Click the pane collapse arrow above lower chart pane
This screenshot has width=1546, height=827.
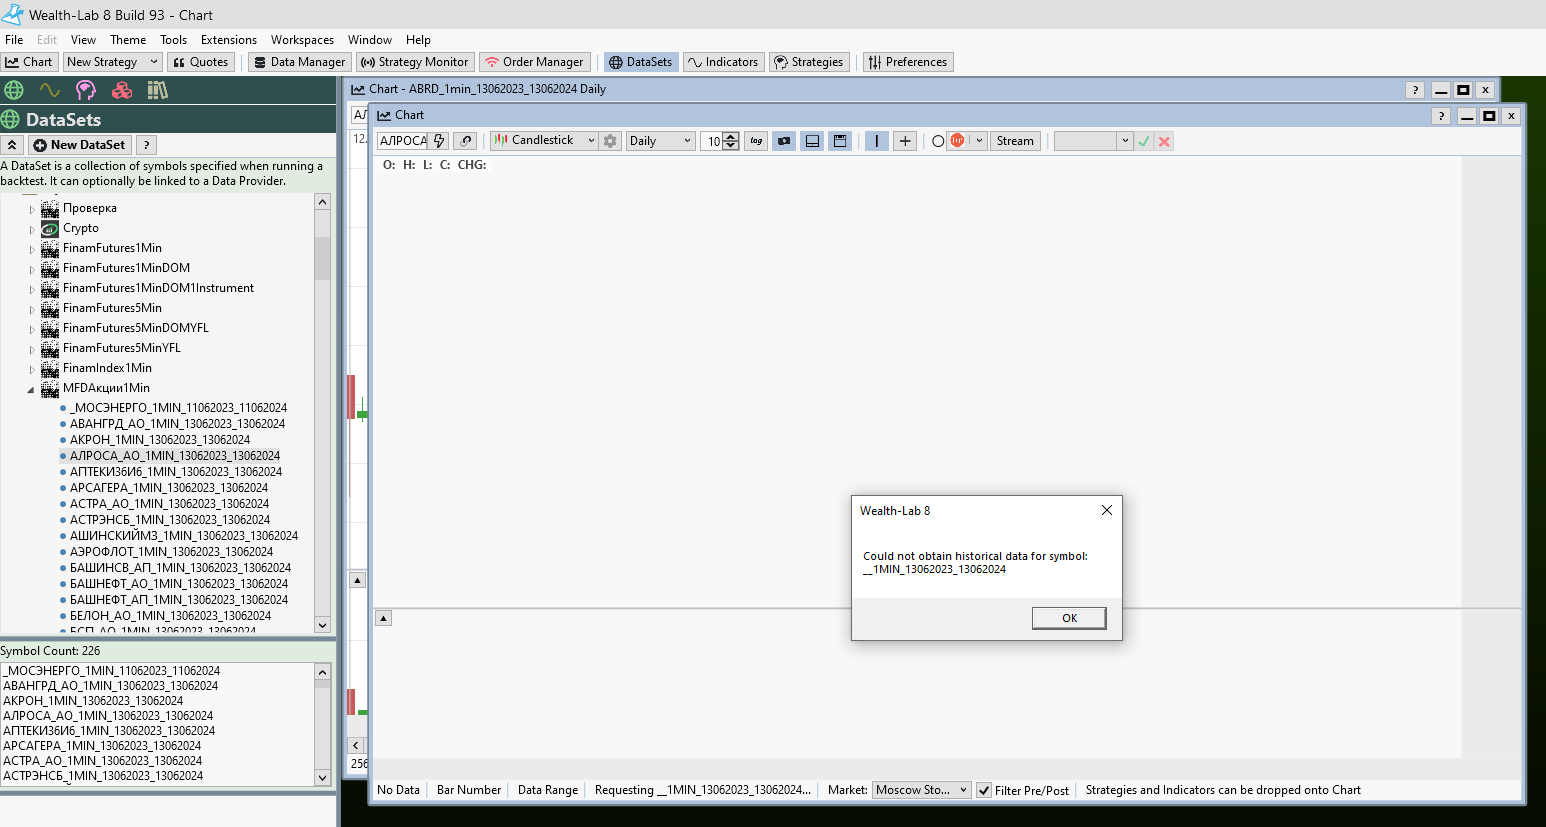(383, 618)
